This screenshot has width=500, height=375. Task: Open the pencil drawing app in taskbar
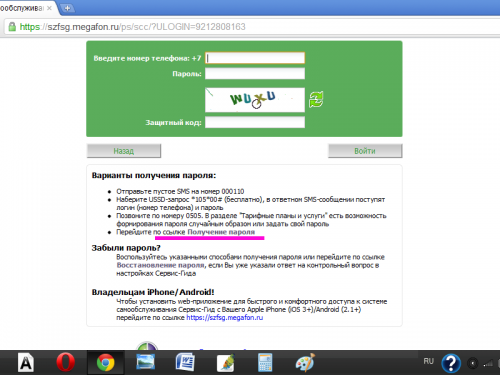[x=226, y=363]
